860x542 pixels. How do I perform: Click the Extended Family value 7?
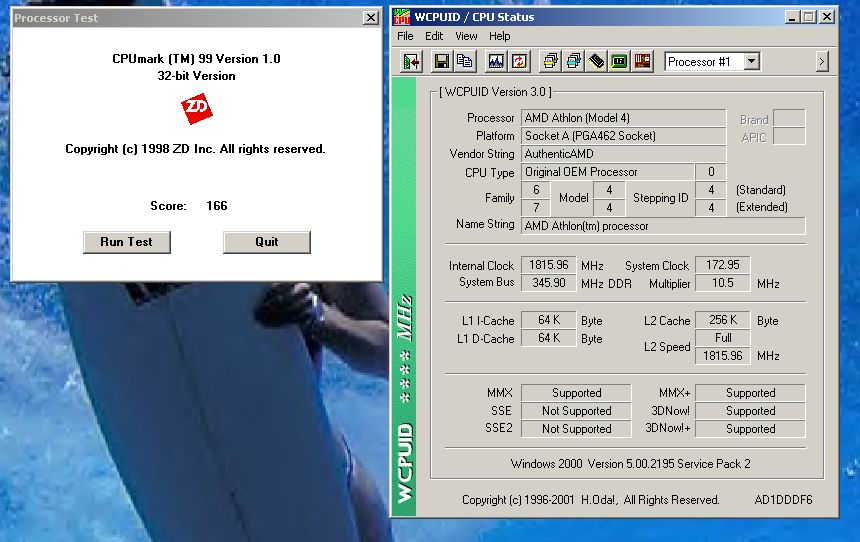[536, 207]
